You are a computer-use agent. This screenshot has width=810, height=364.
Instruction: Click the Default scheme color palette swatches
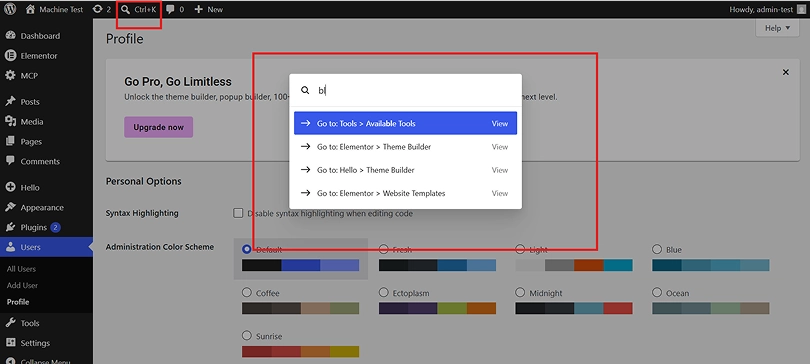tap(301, 265)
